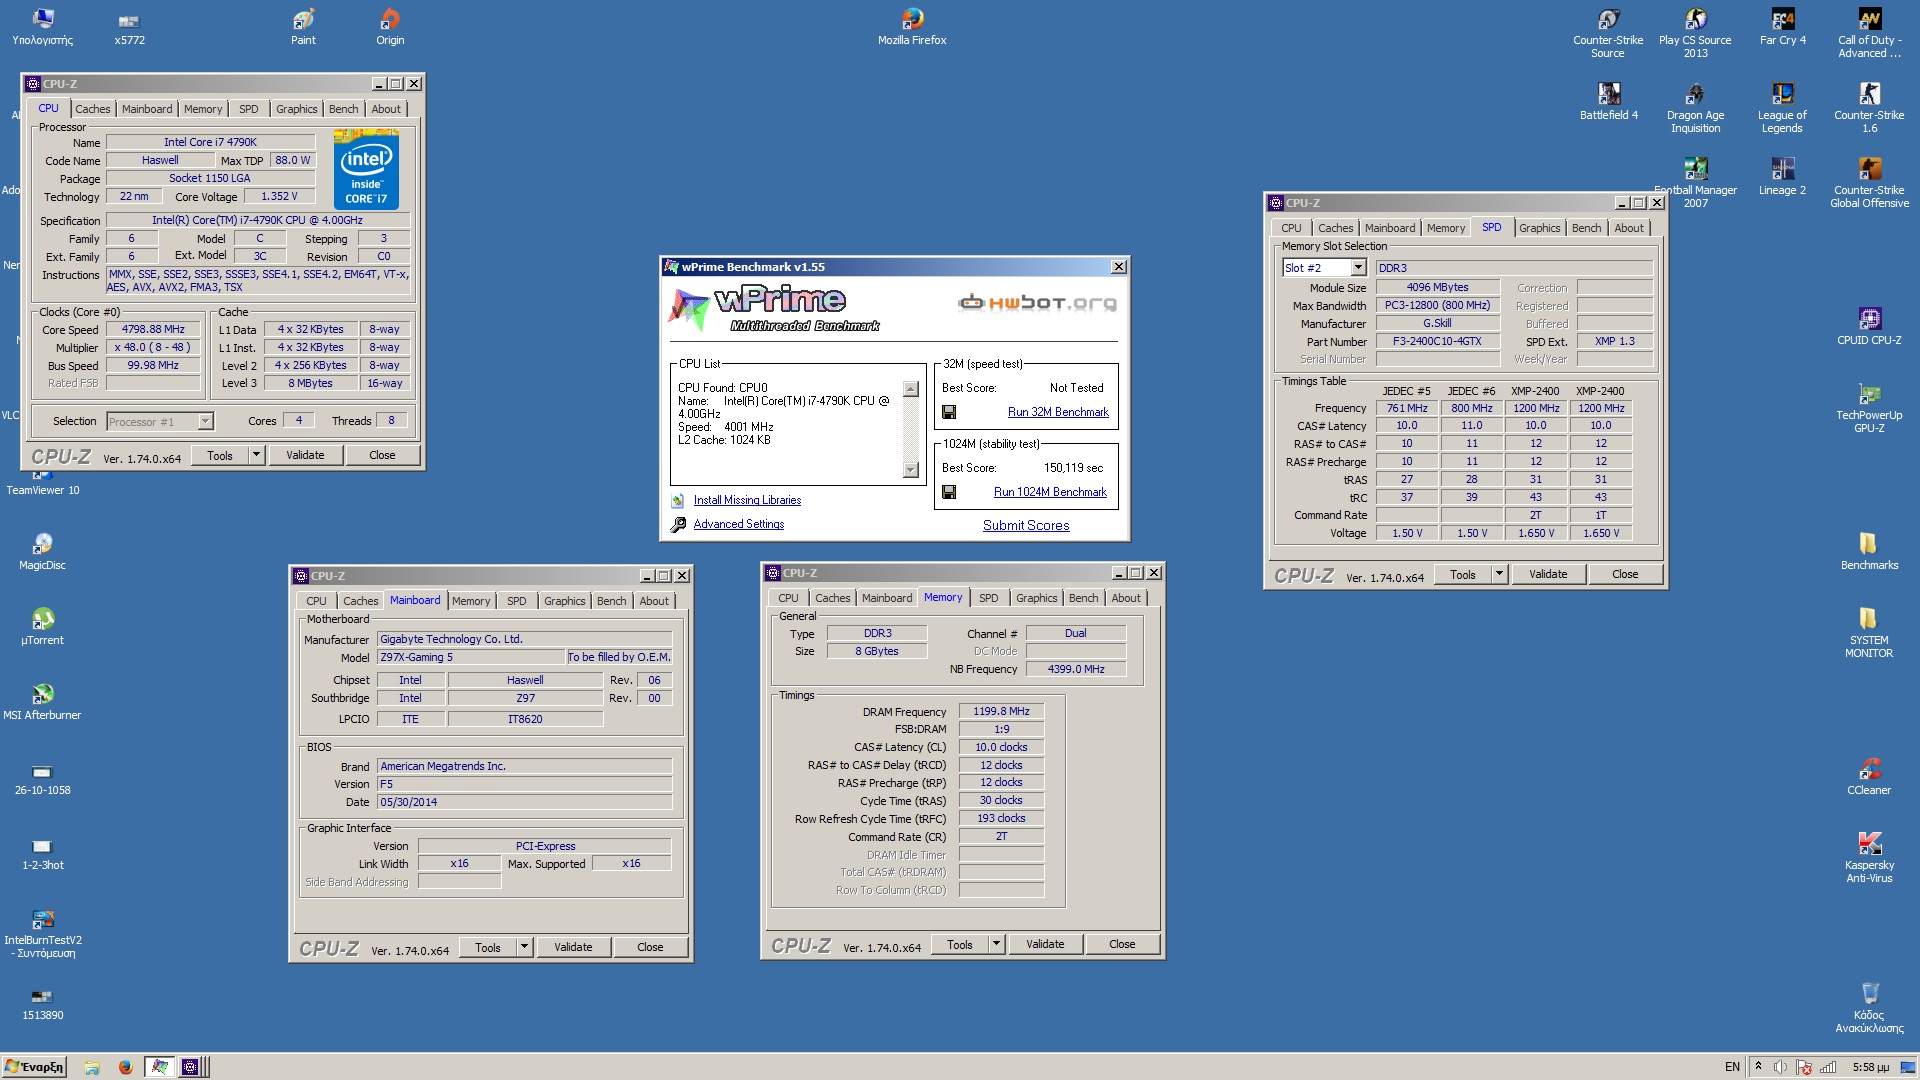Open the SYSTEM MONITOR folder

point(1869,633)
